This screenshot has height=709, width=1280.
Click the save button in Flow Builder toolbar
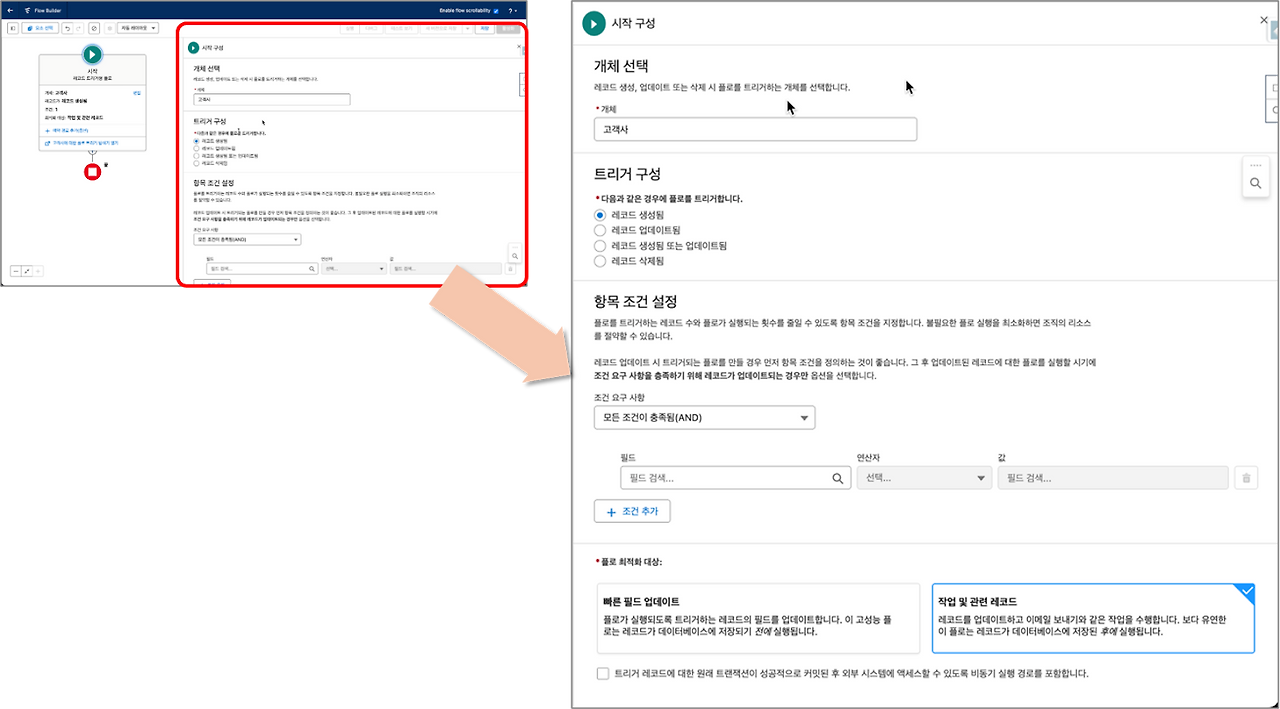pos(484,28)
